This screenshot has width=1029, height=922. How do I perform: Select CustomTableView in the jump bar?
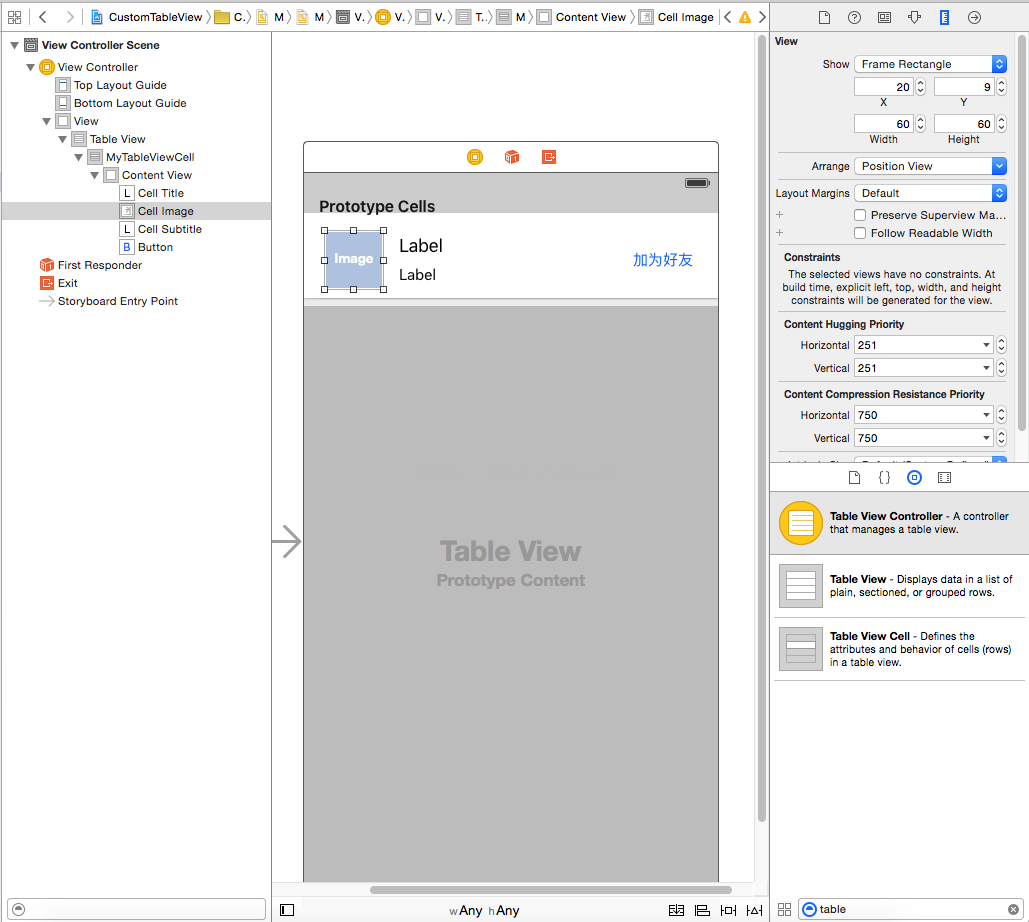(147, 17)
